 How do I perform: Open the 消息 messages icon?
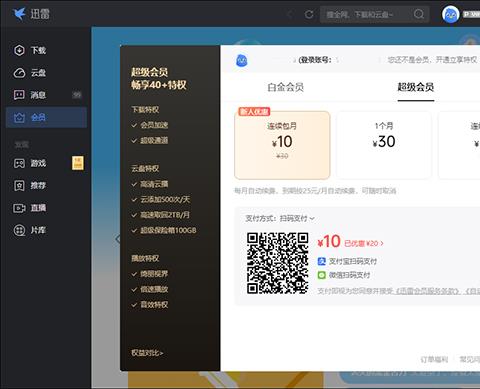click(x=19, y=95)
